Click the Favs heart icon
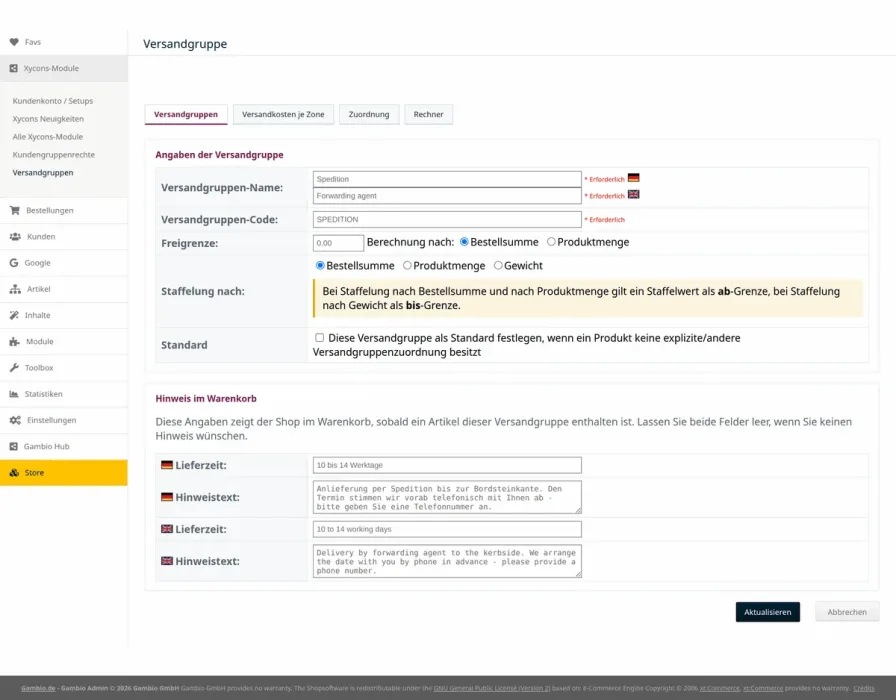 coord(14,42)
